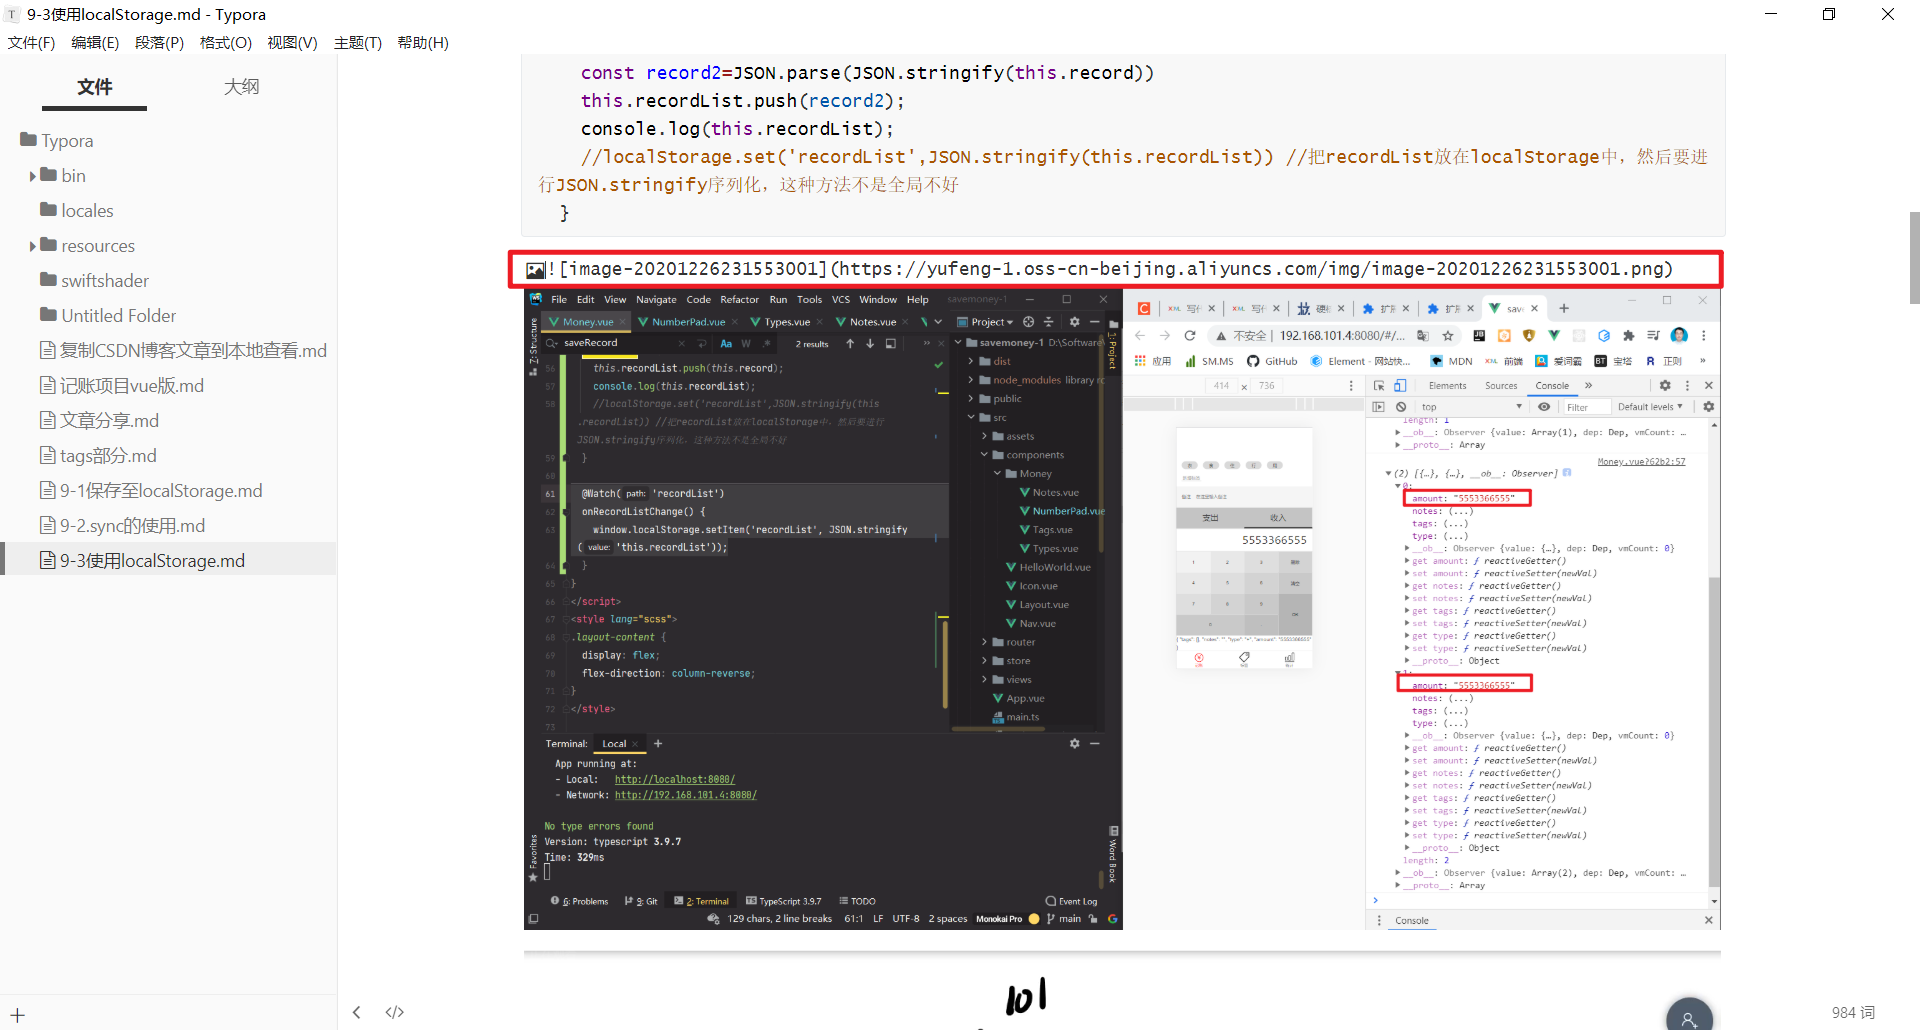
Task: Open the 视图(V) menu
Action: (292, 43)
